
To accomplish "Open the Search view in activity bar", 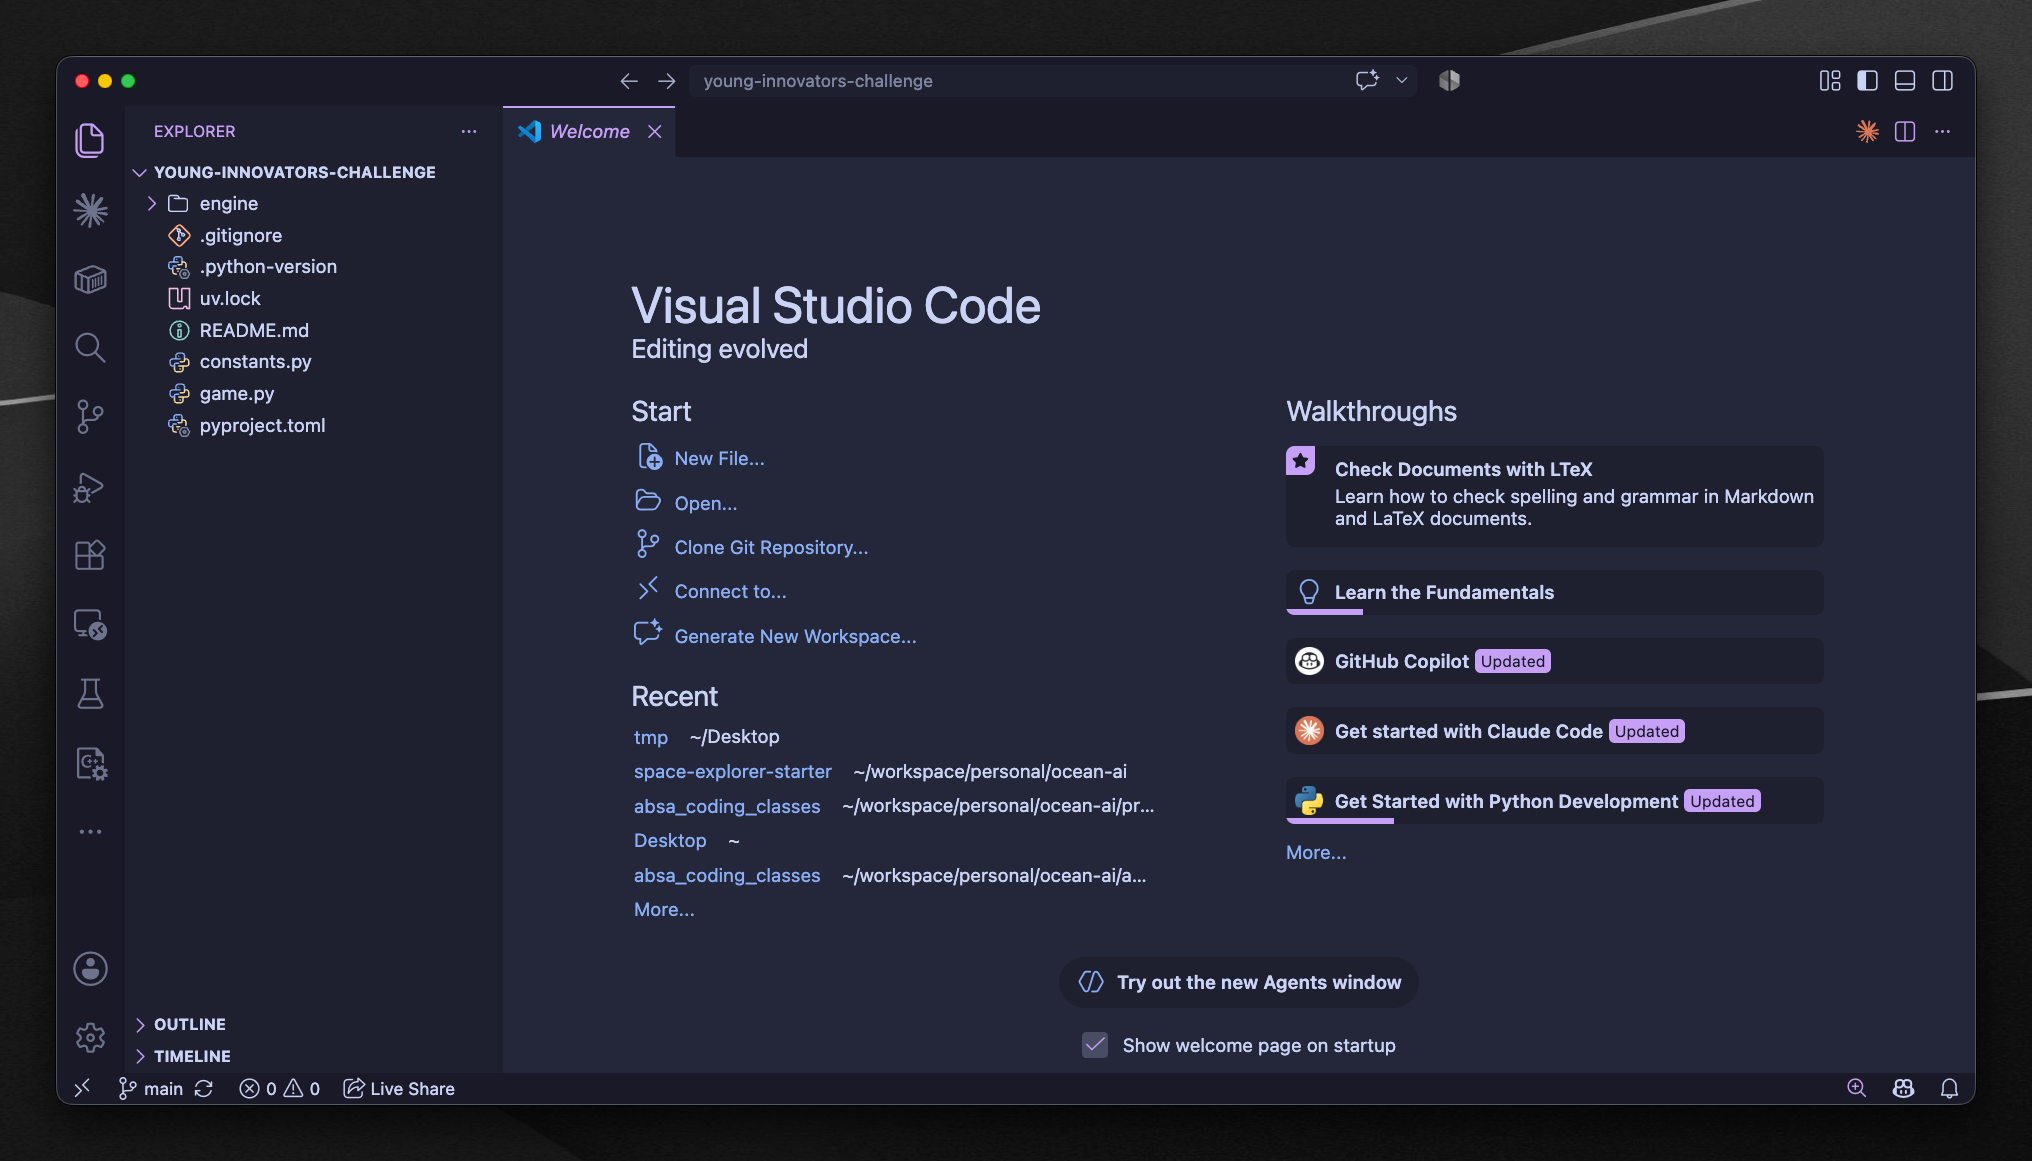I will pyautogui.click(x=90, y=348).
